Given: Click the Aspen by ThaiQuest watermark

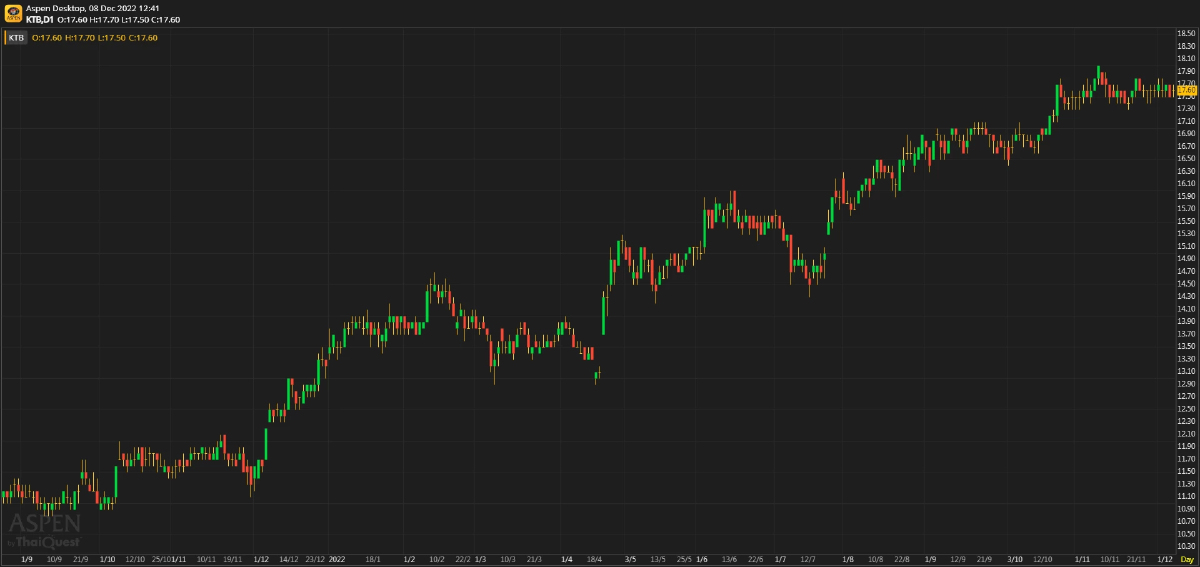Looking at the screenshot, I should coord(44,530).
